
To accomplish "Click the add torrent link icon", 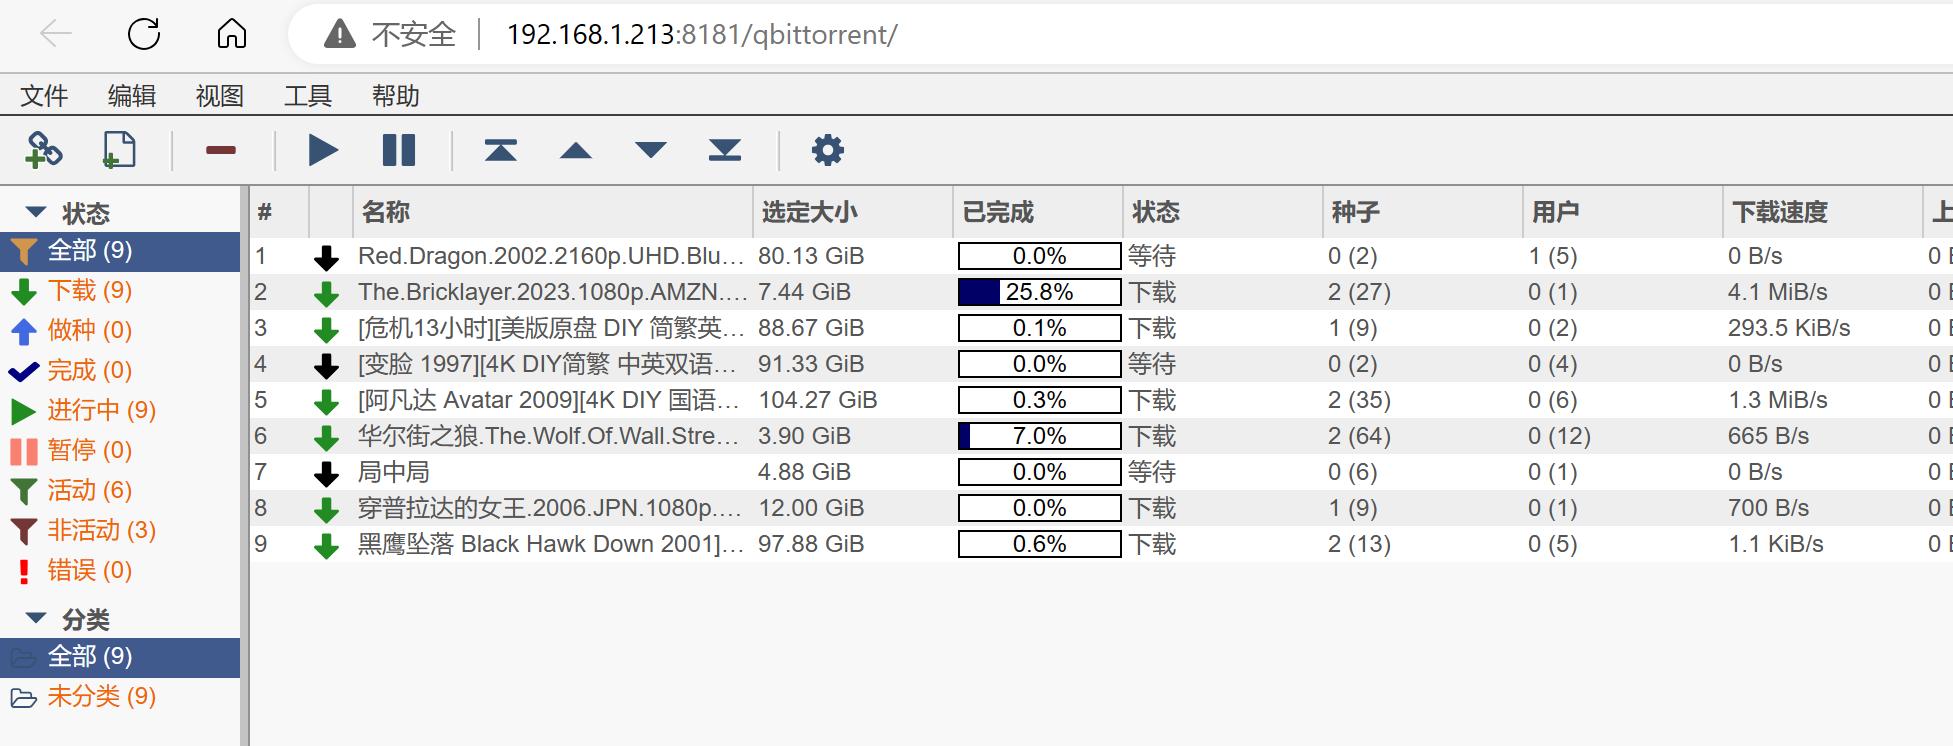I will pyautogui.click(x=43, y=151).
